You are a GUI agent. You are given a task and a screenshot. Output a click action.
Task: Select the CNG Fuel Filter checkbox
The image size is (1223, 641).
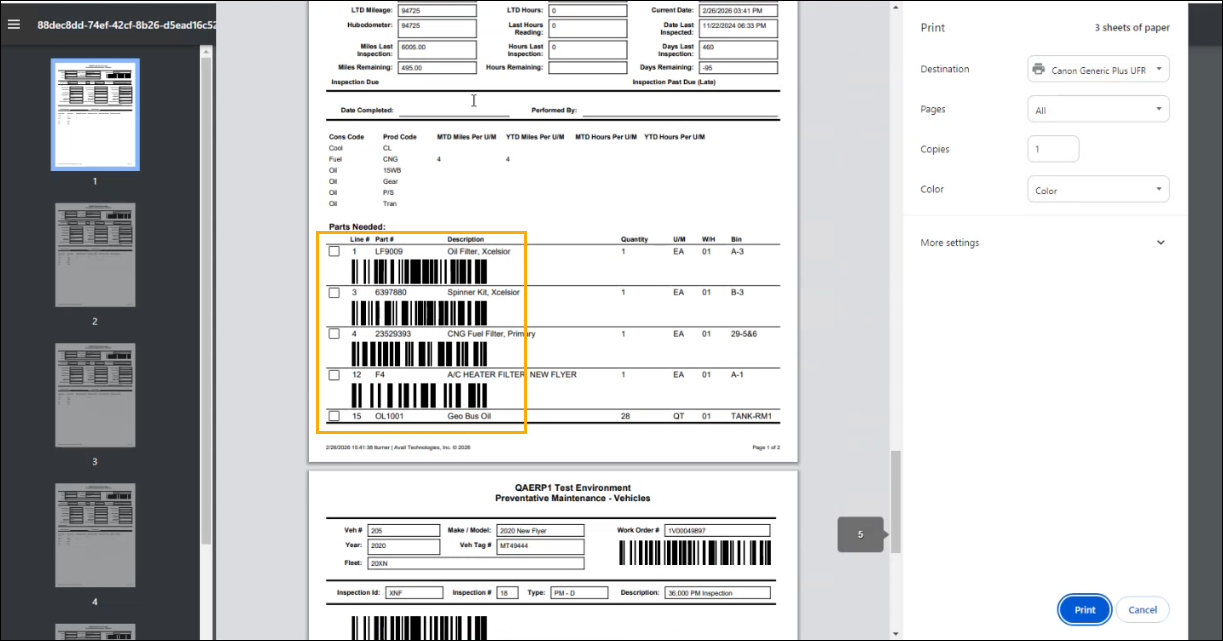tap(334, 334)
